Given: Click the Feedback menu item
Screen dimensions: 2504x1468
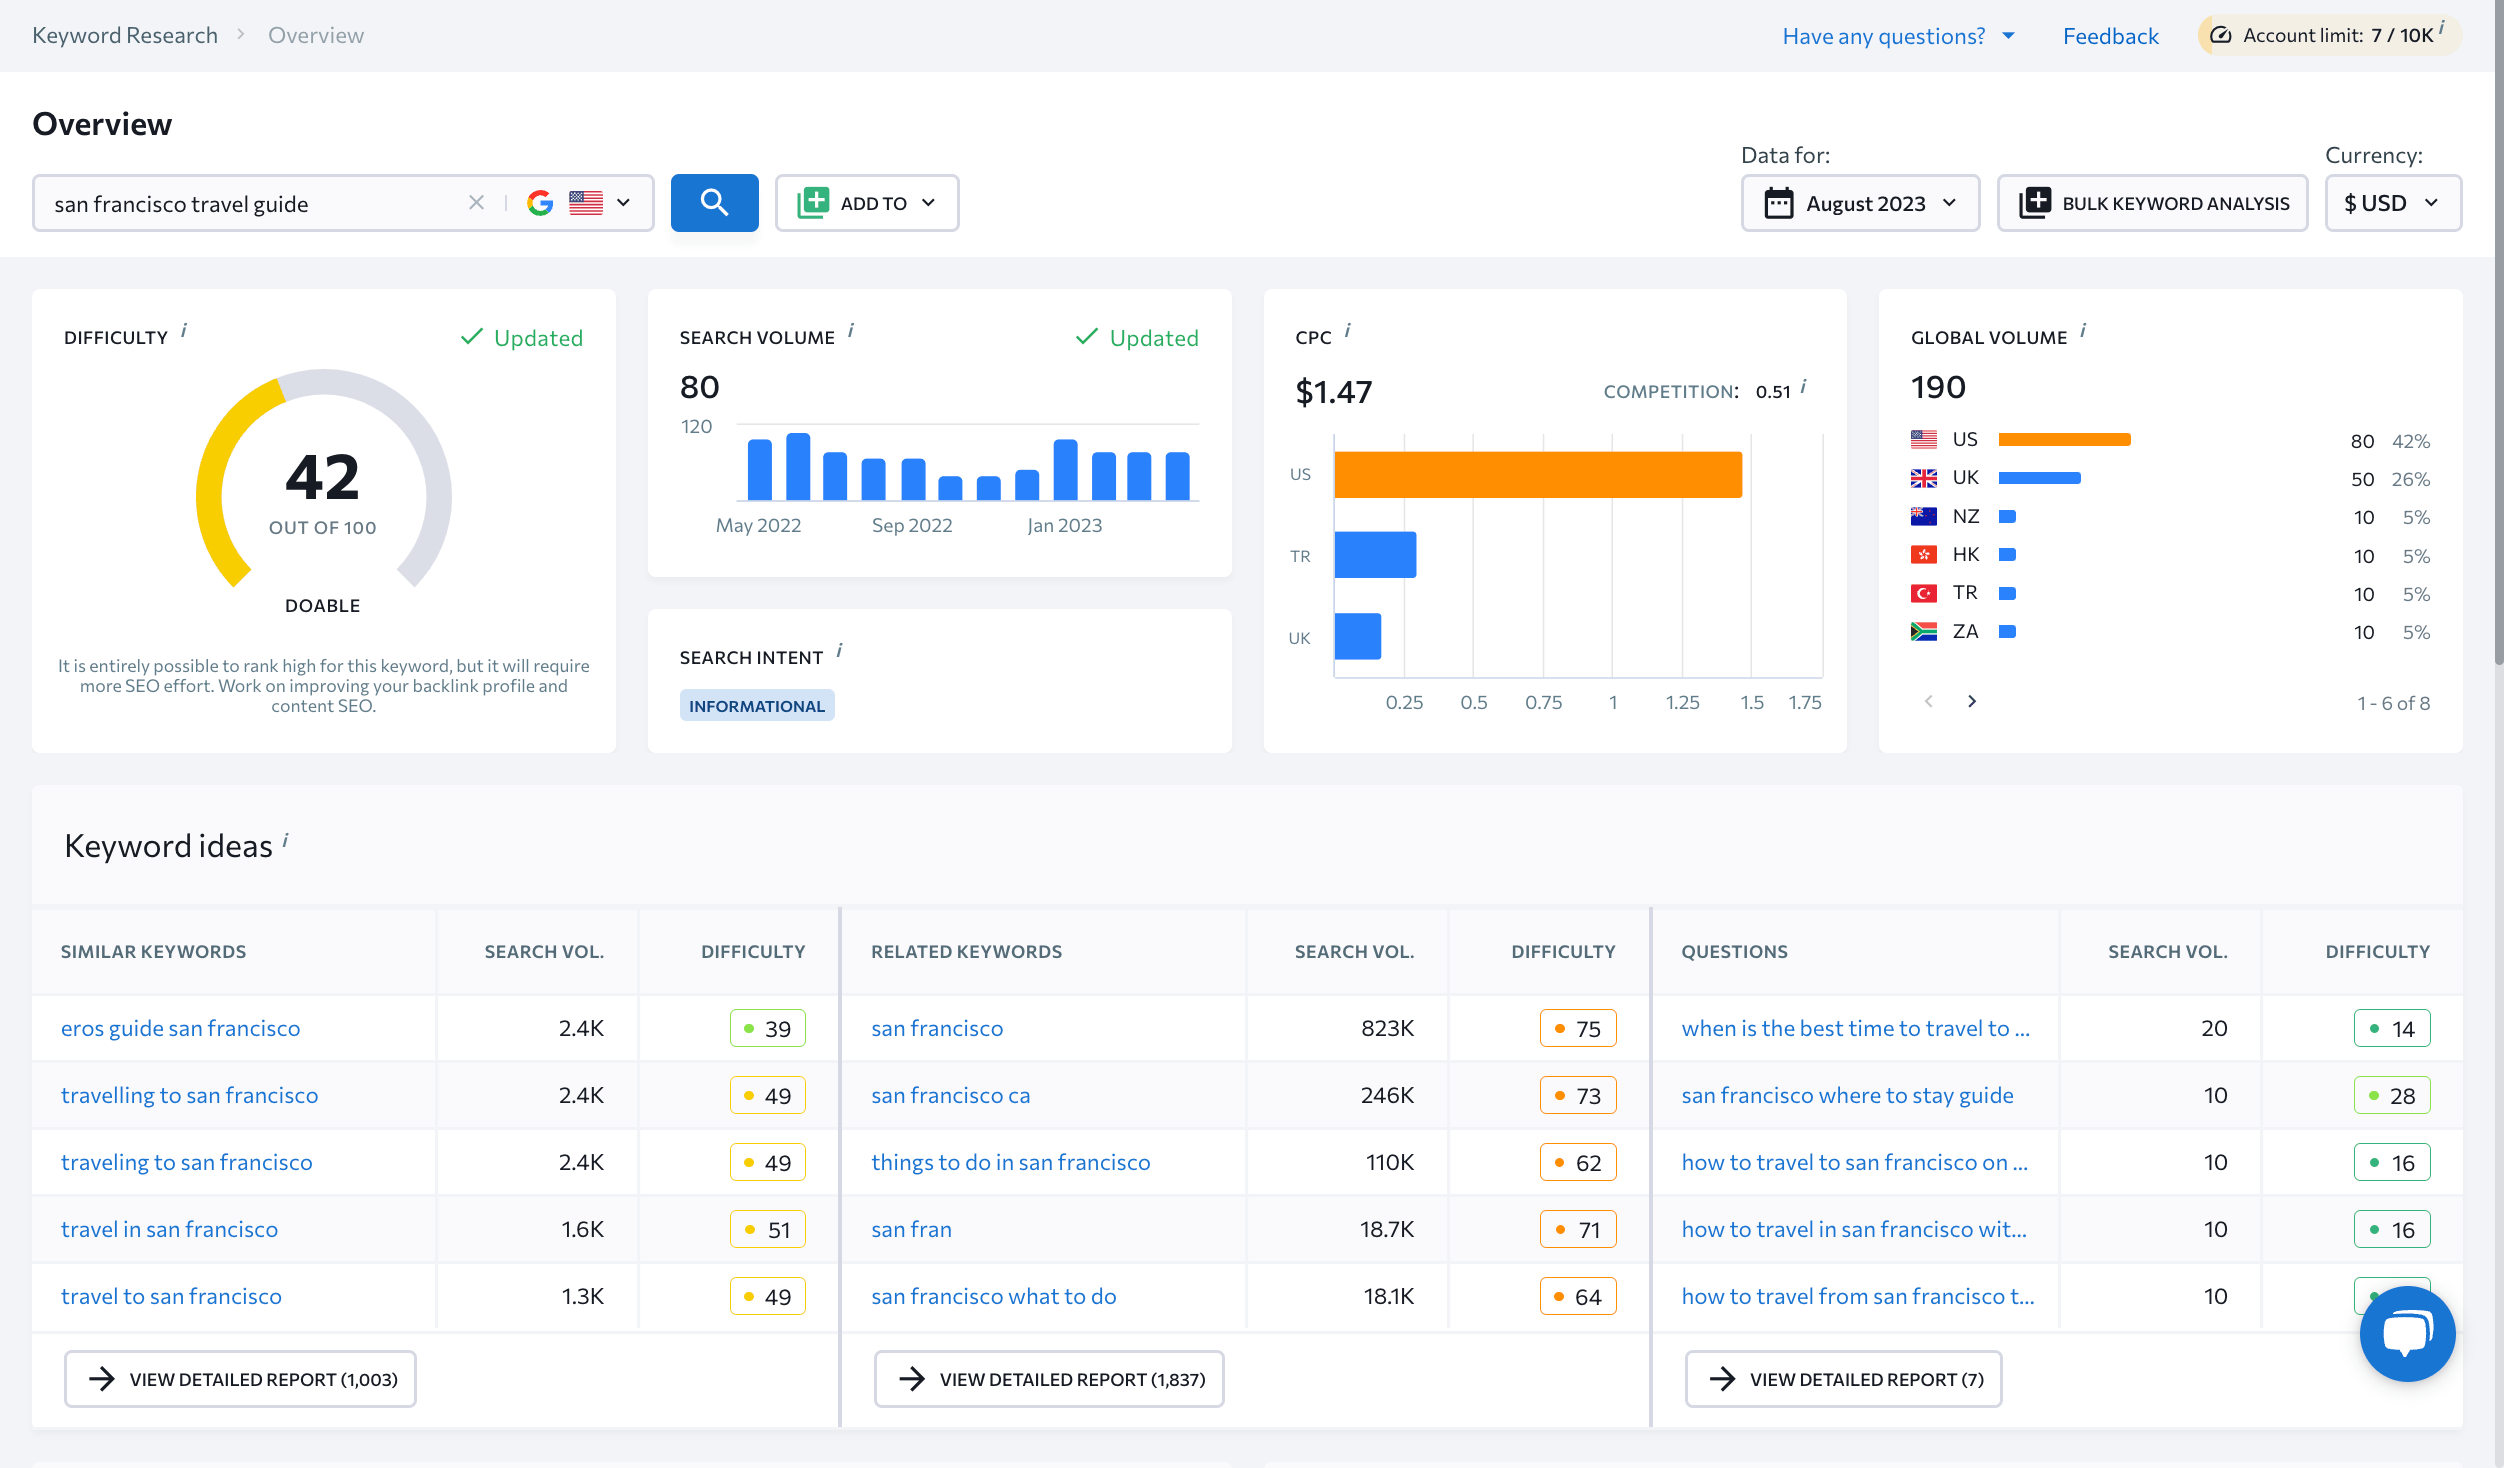Looking at the screenshot, I should pos(2109,33).
